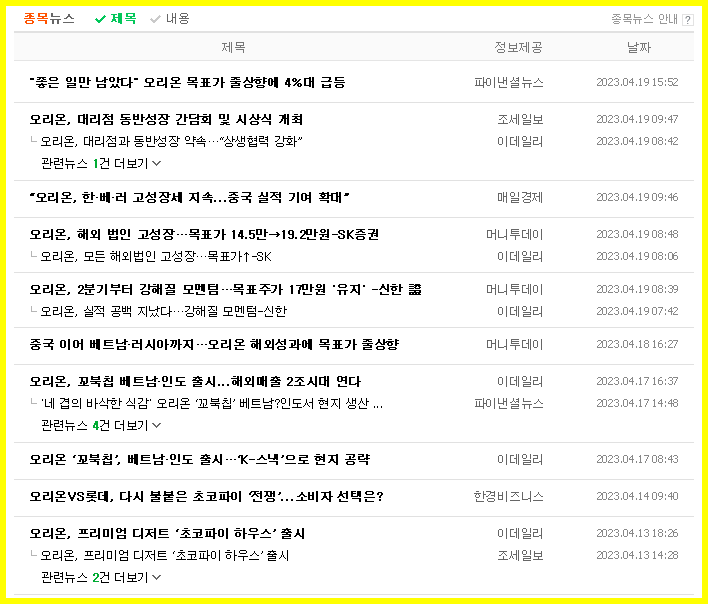Screen dimensions: 708x604
Task: Open article 오리온, 2분기부터 강해질 모멘텀
Action: click(225, 290)
